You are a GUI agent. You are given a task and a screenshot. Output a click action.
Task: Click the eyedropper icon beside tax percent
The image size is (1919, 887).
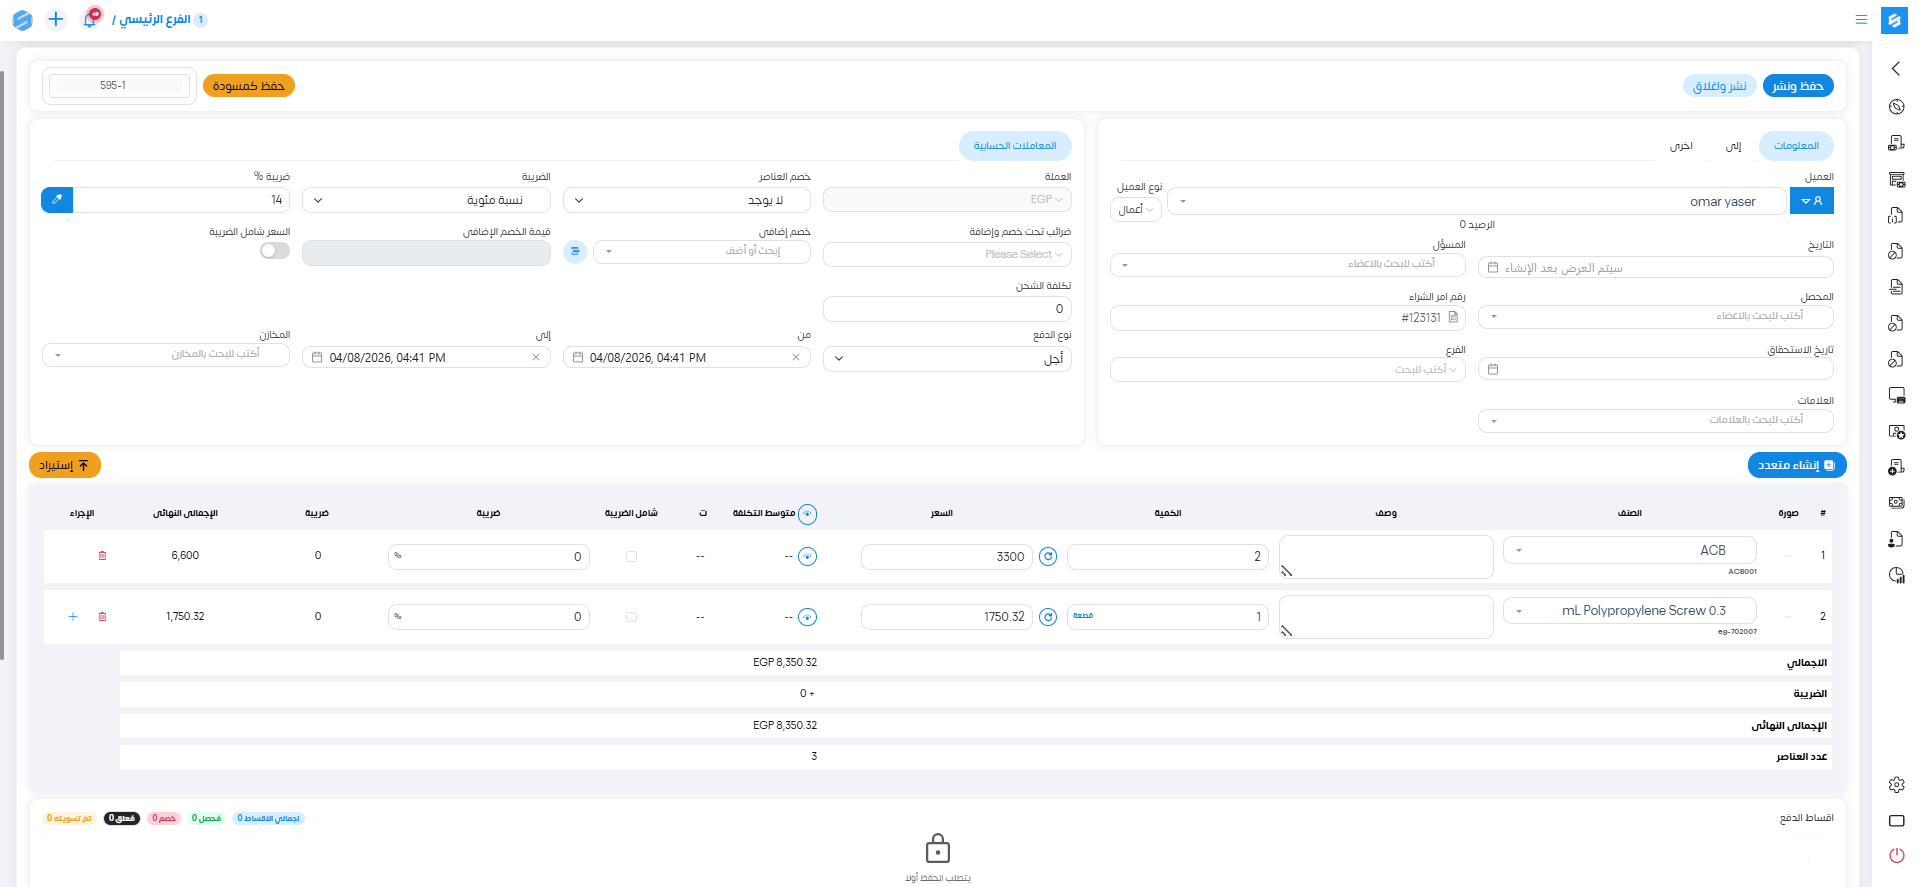57,200
